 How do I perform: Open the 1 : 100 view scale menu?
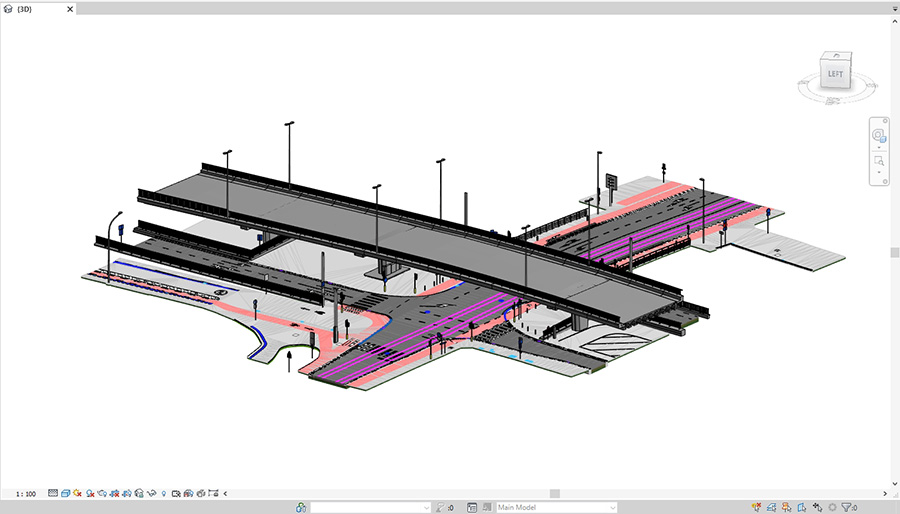26,493
